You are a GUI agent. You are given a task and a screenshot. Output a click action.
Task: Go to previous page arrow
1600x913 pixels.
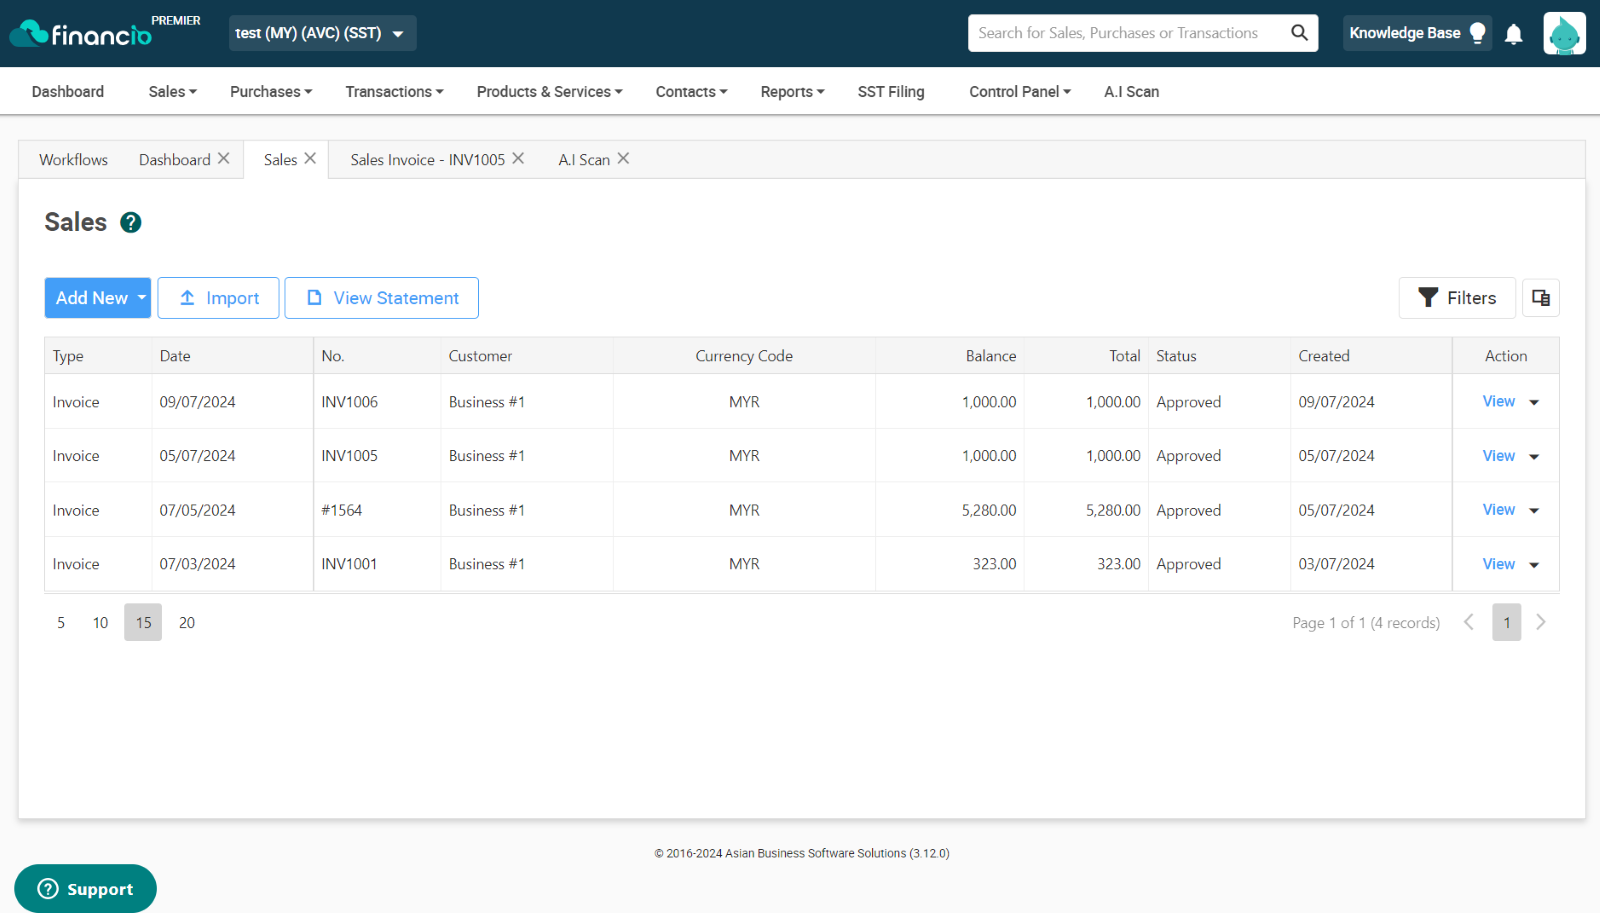tap(1469, 622)
